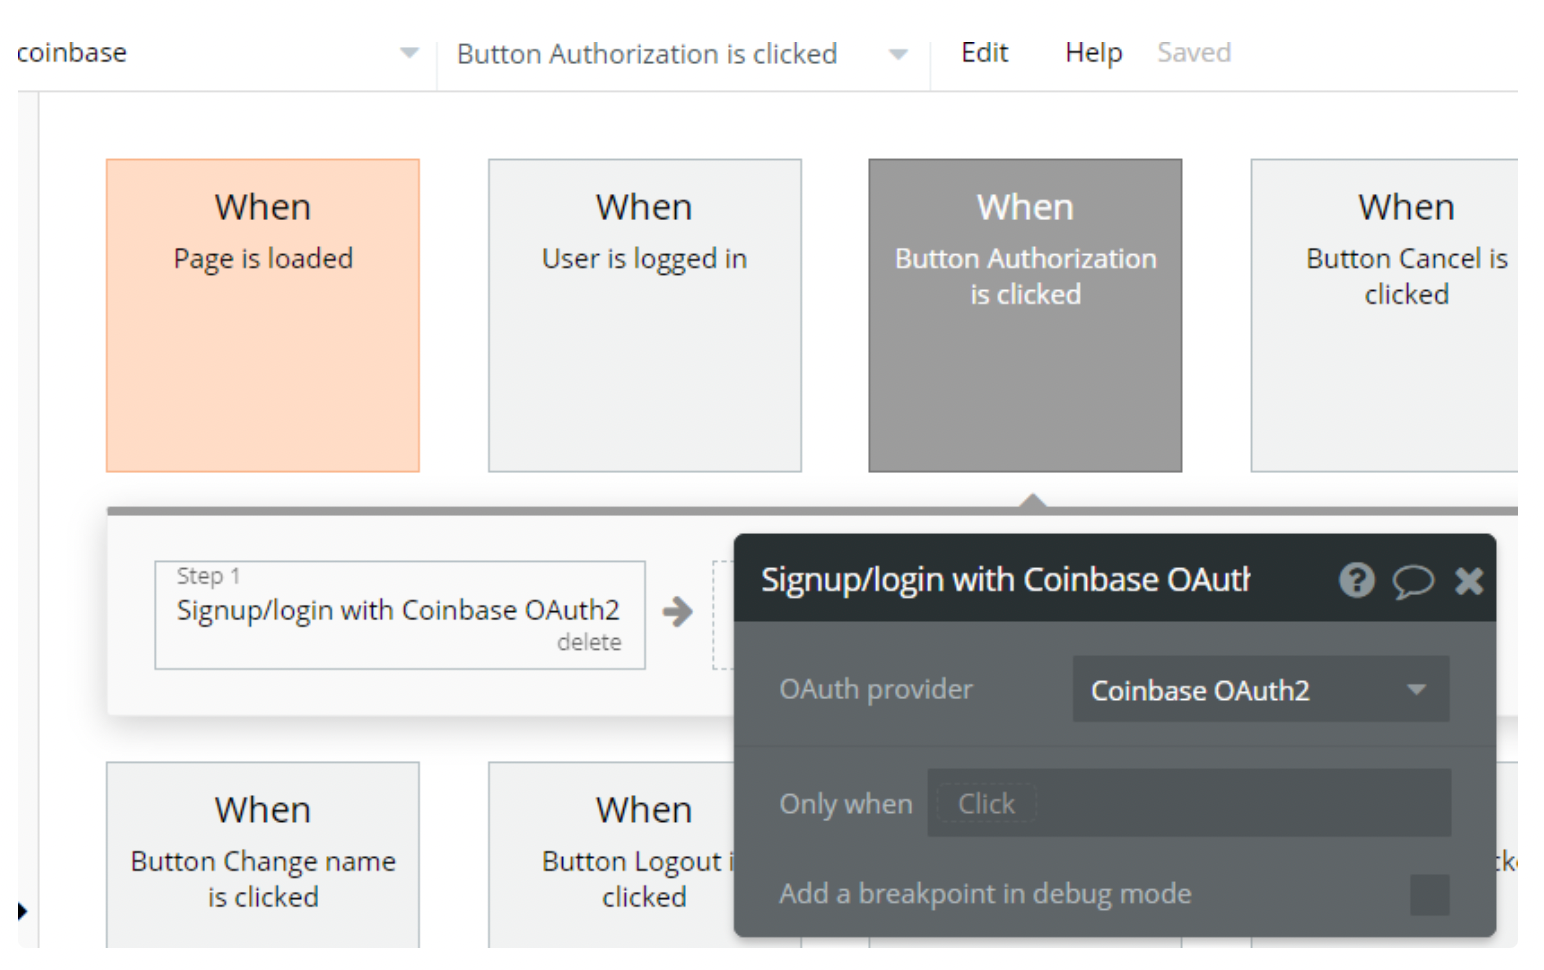Open comment bubble in action popup
The width and height of the screenshot is (1544, 970).
tap(1413, 581)
